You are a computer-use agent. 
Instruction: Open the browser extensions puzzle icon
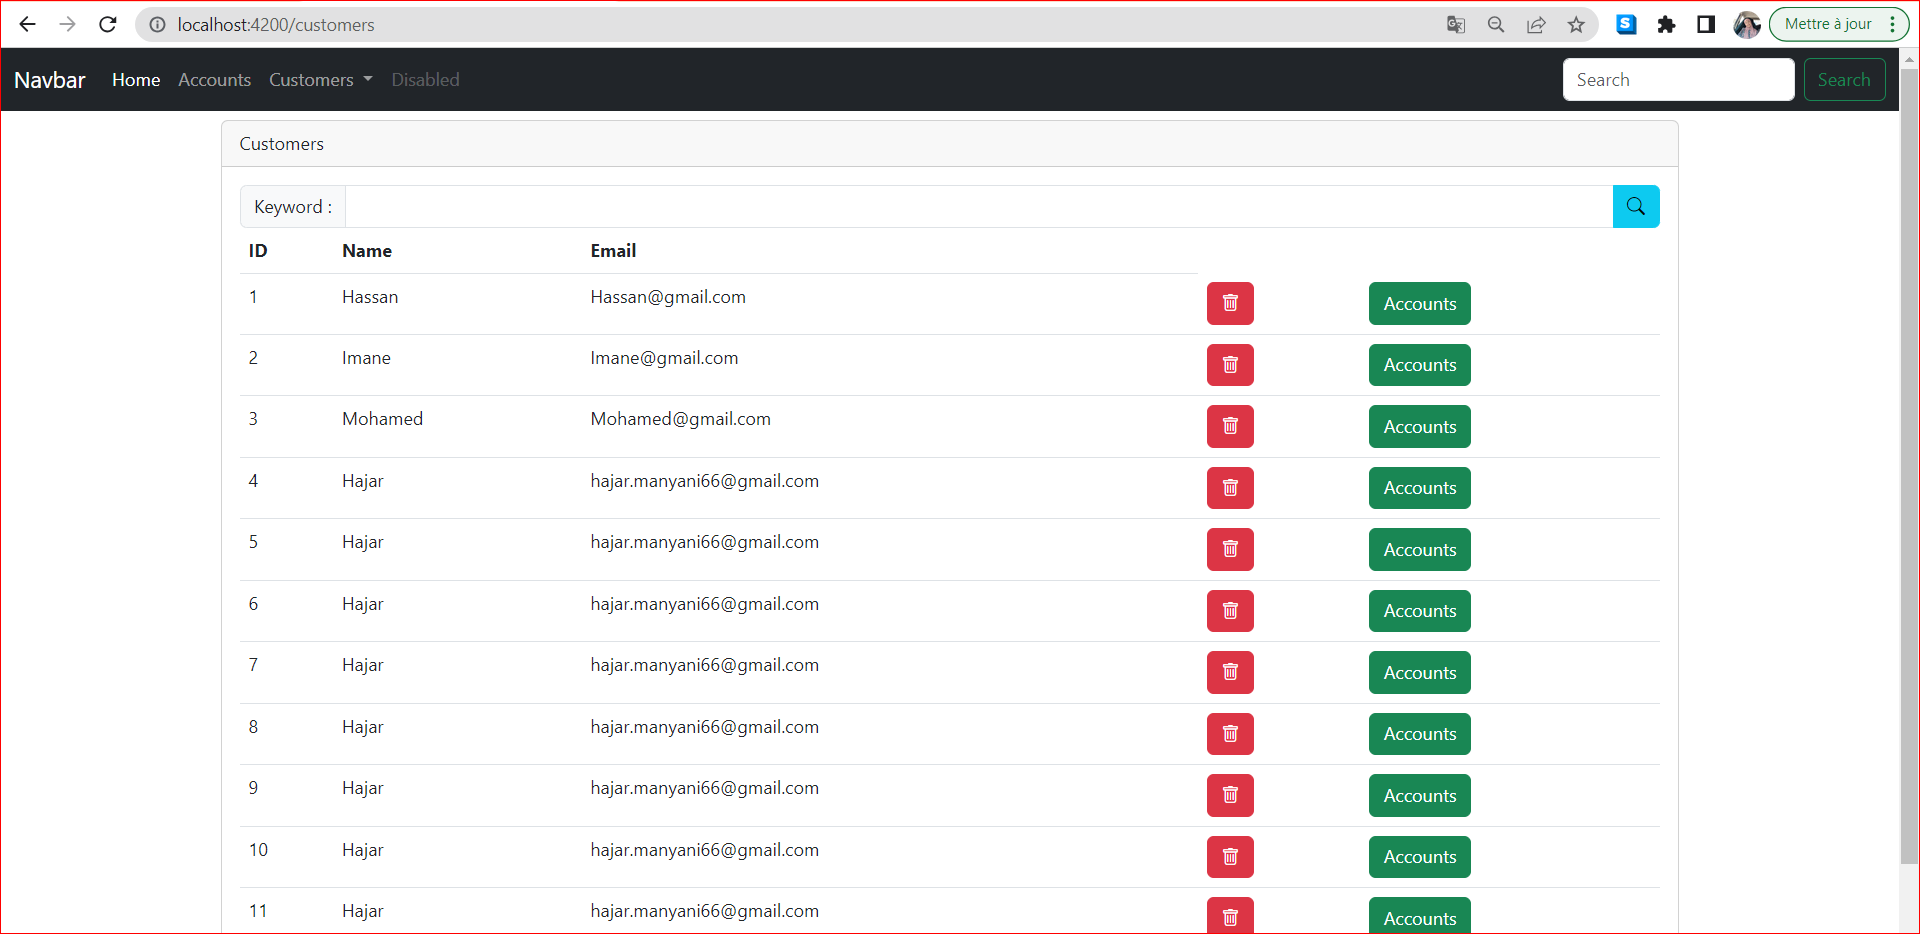1666,24
